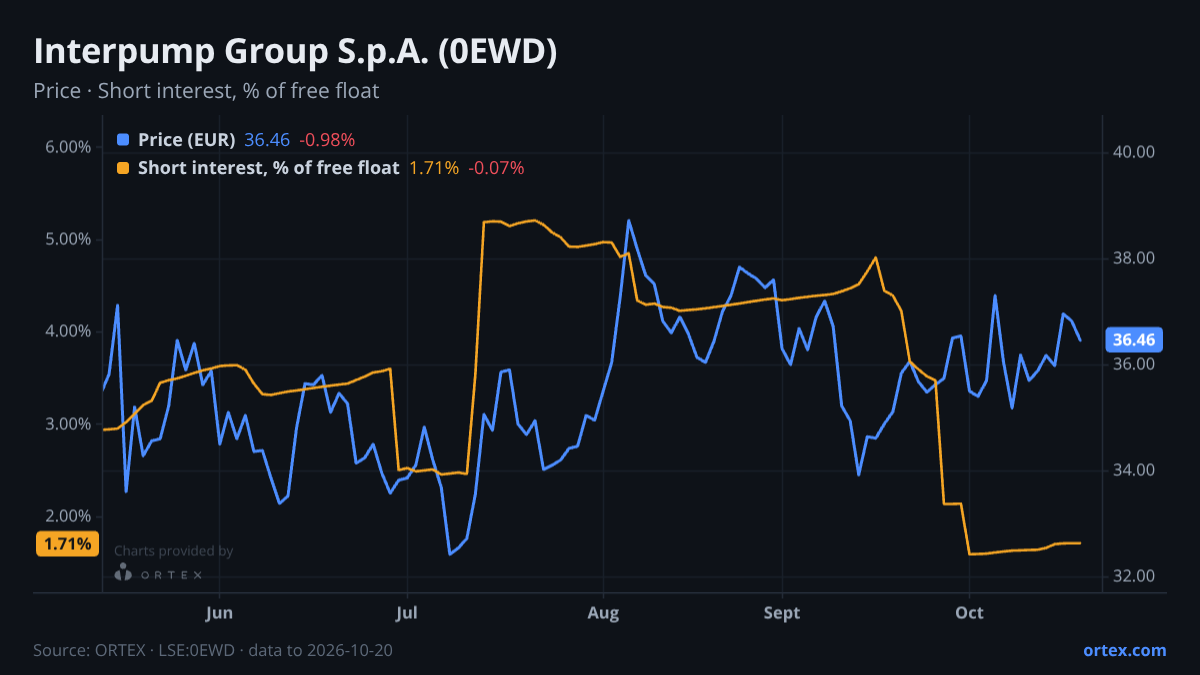Click the orange Short interest legend swatch
Screen dimensions: 1200x675
[x=123, y=168]
